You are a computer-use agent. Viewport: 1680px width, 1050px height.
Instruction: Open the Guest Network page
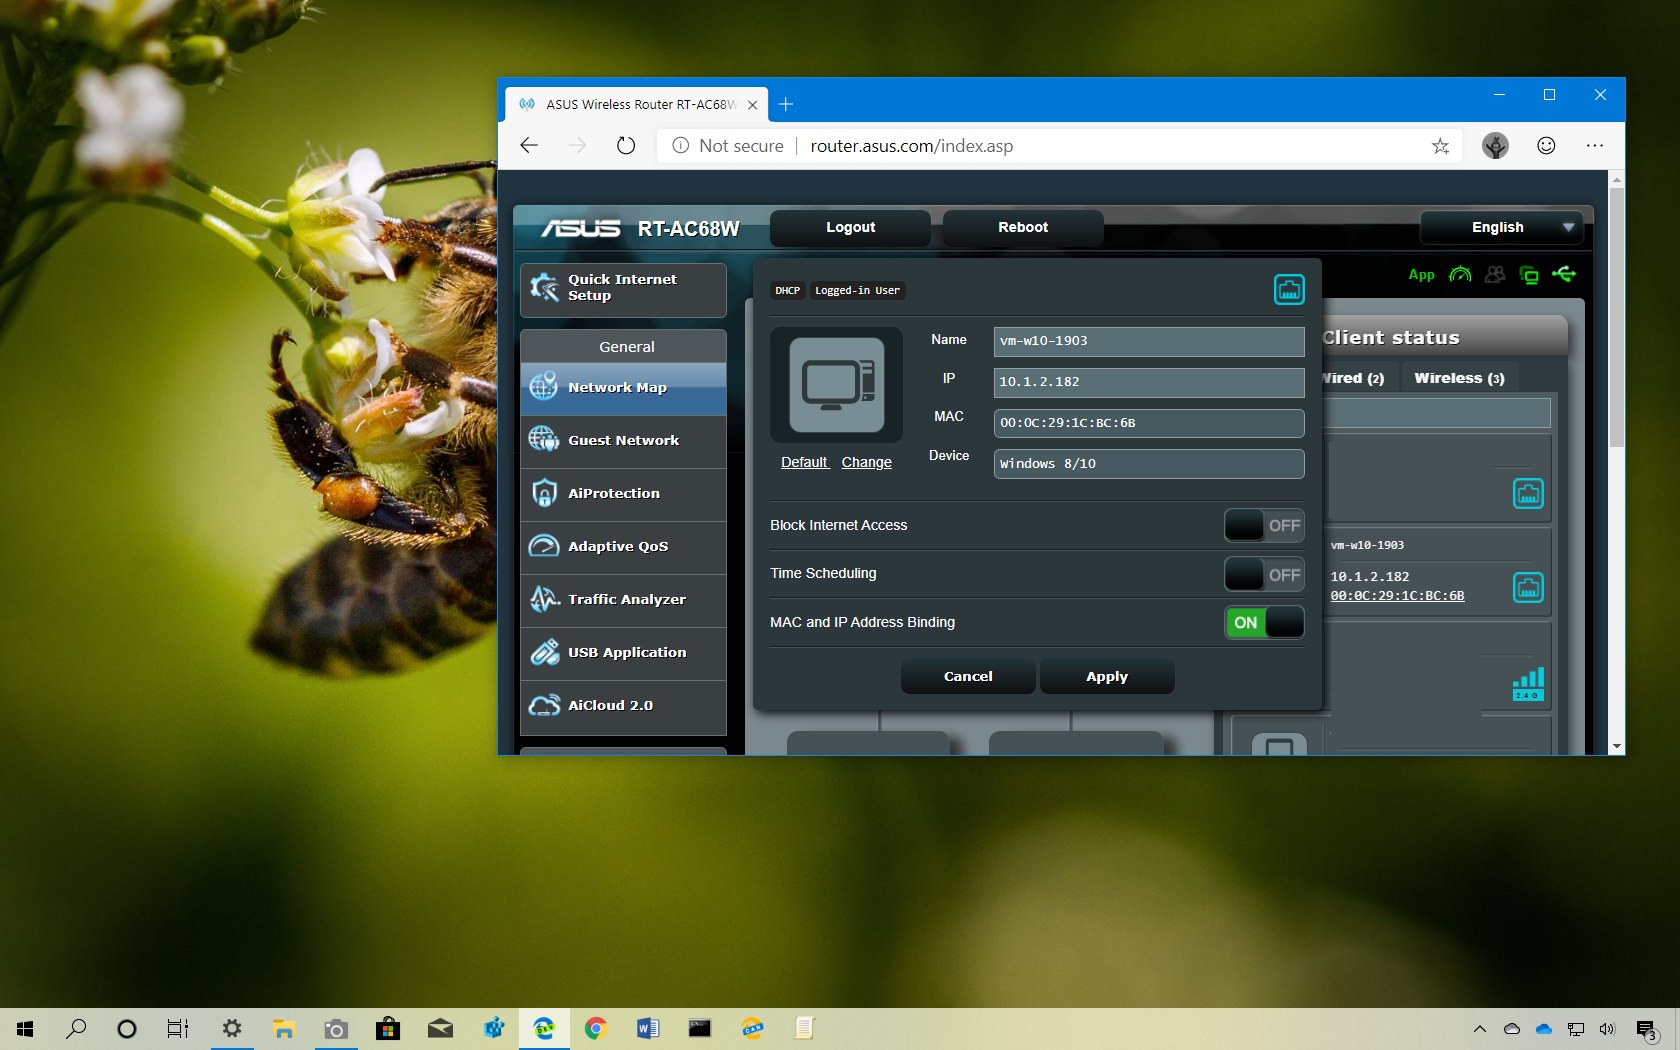point(623,441)
